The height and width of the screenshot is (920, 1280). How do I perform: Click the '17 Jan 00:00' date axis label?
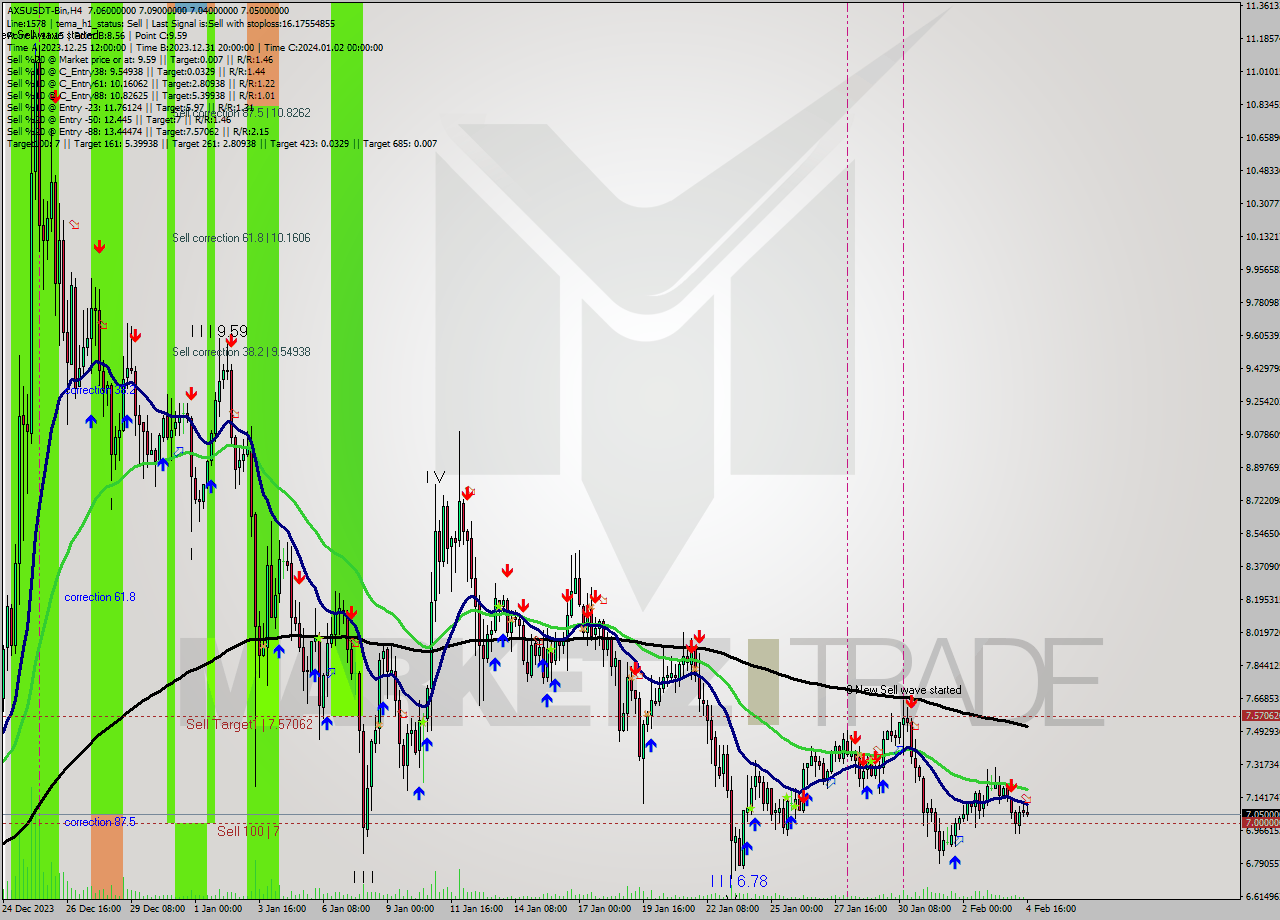click(x=605, y=909)
